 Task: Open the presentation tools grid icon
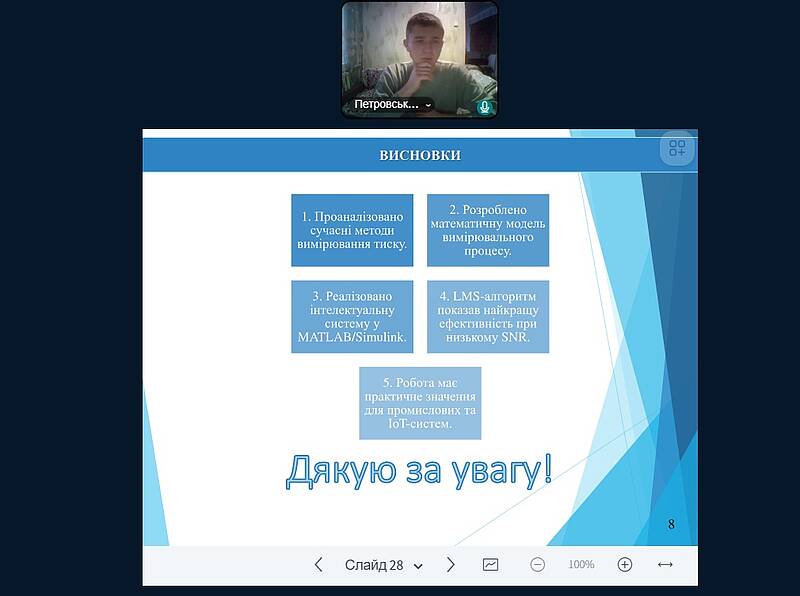click(677, 149)
